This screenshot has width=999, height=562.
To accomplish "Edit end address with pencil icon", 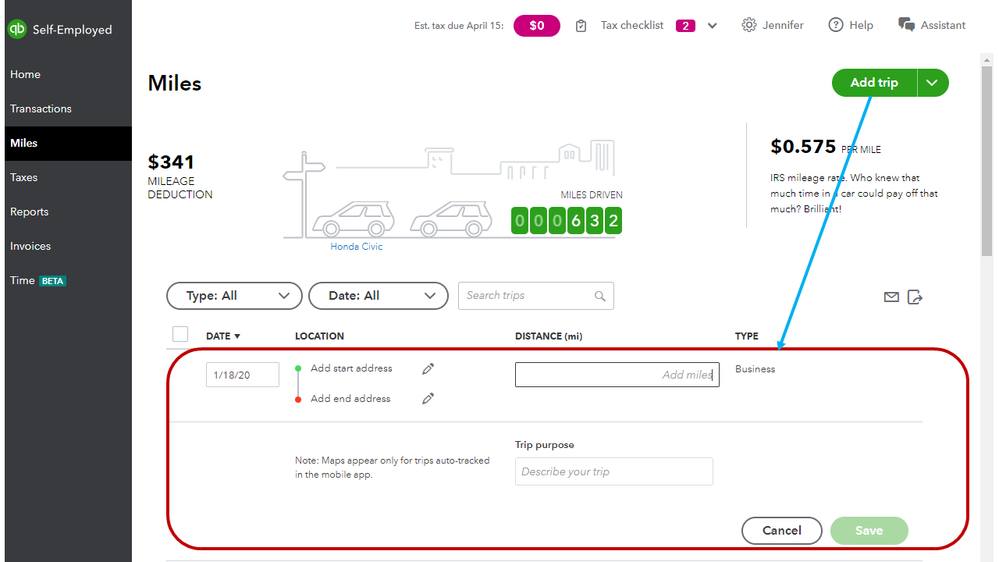I will coord(428,399).
